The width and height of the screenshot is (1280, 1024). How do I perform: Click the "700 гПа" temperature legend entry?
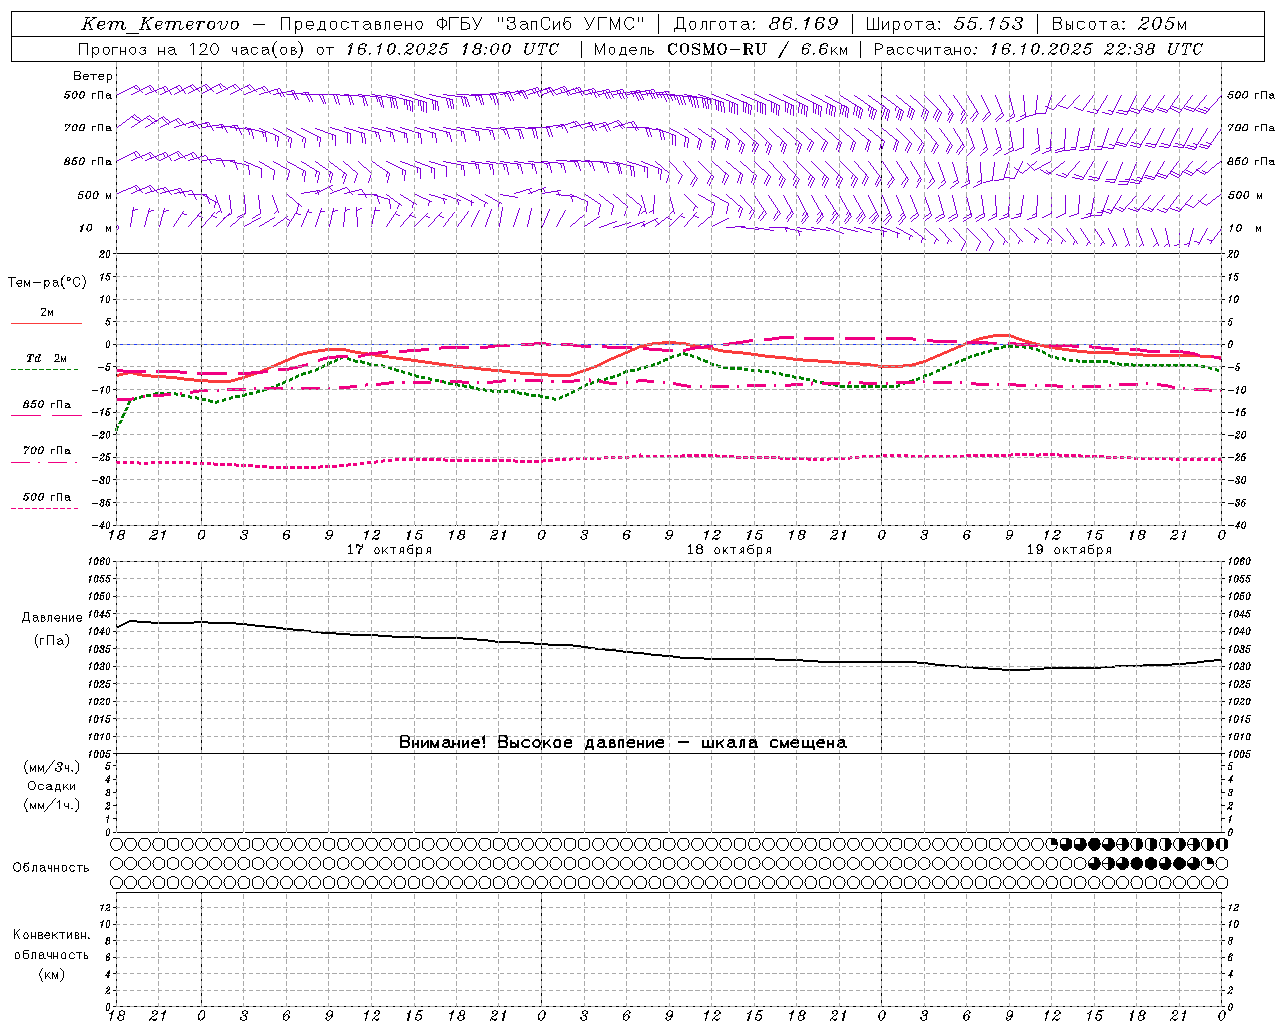tap(47, 451)
